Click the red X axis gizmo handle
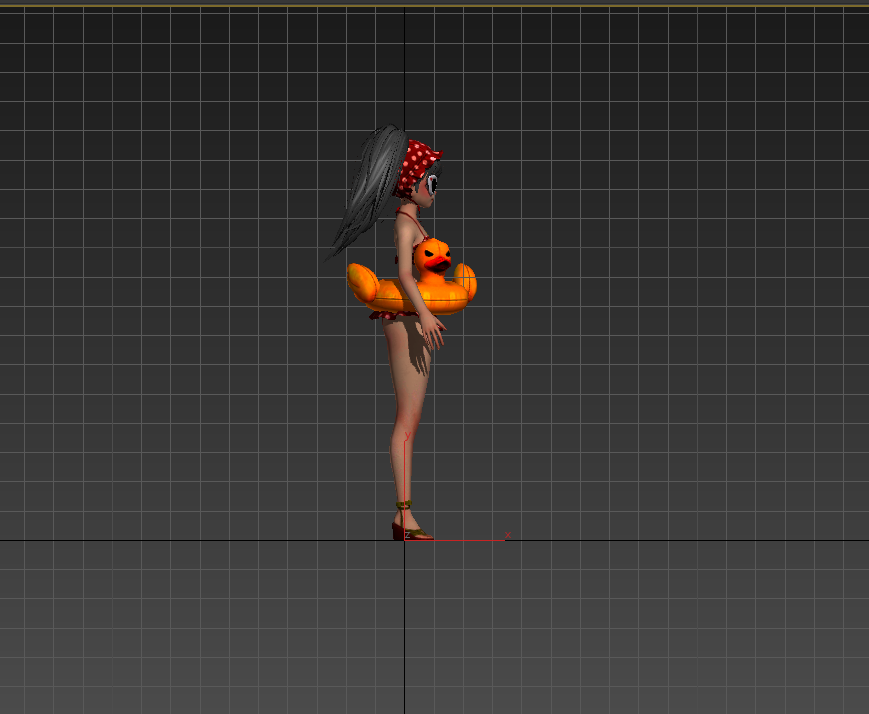This screenshot has width=869, height=714. point(470,540)
